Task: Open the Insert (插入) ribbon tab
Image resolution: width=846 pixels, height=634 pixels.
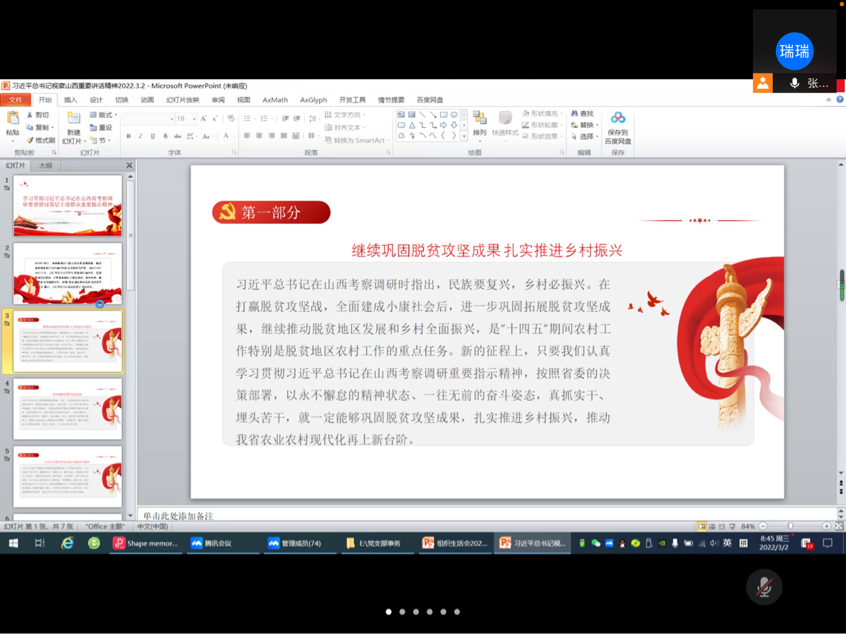Action: [70, 100]
